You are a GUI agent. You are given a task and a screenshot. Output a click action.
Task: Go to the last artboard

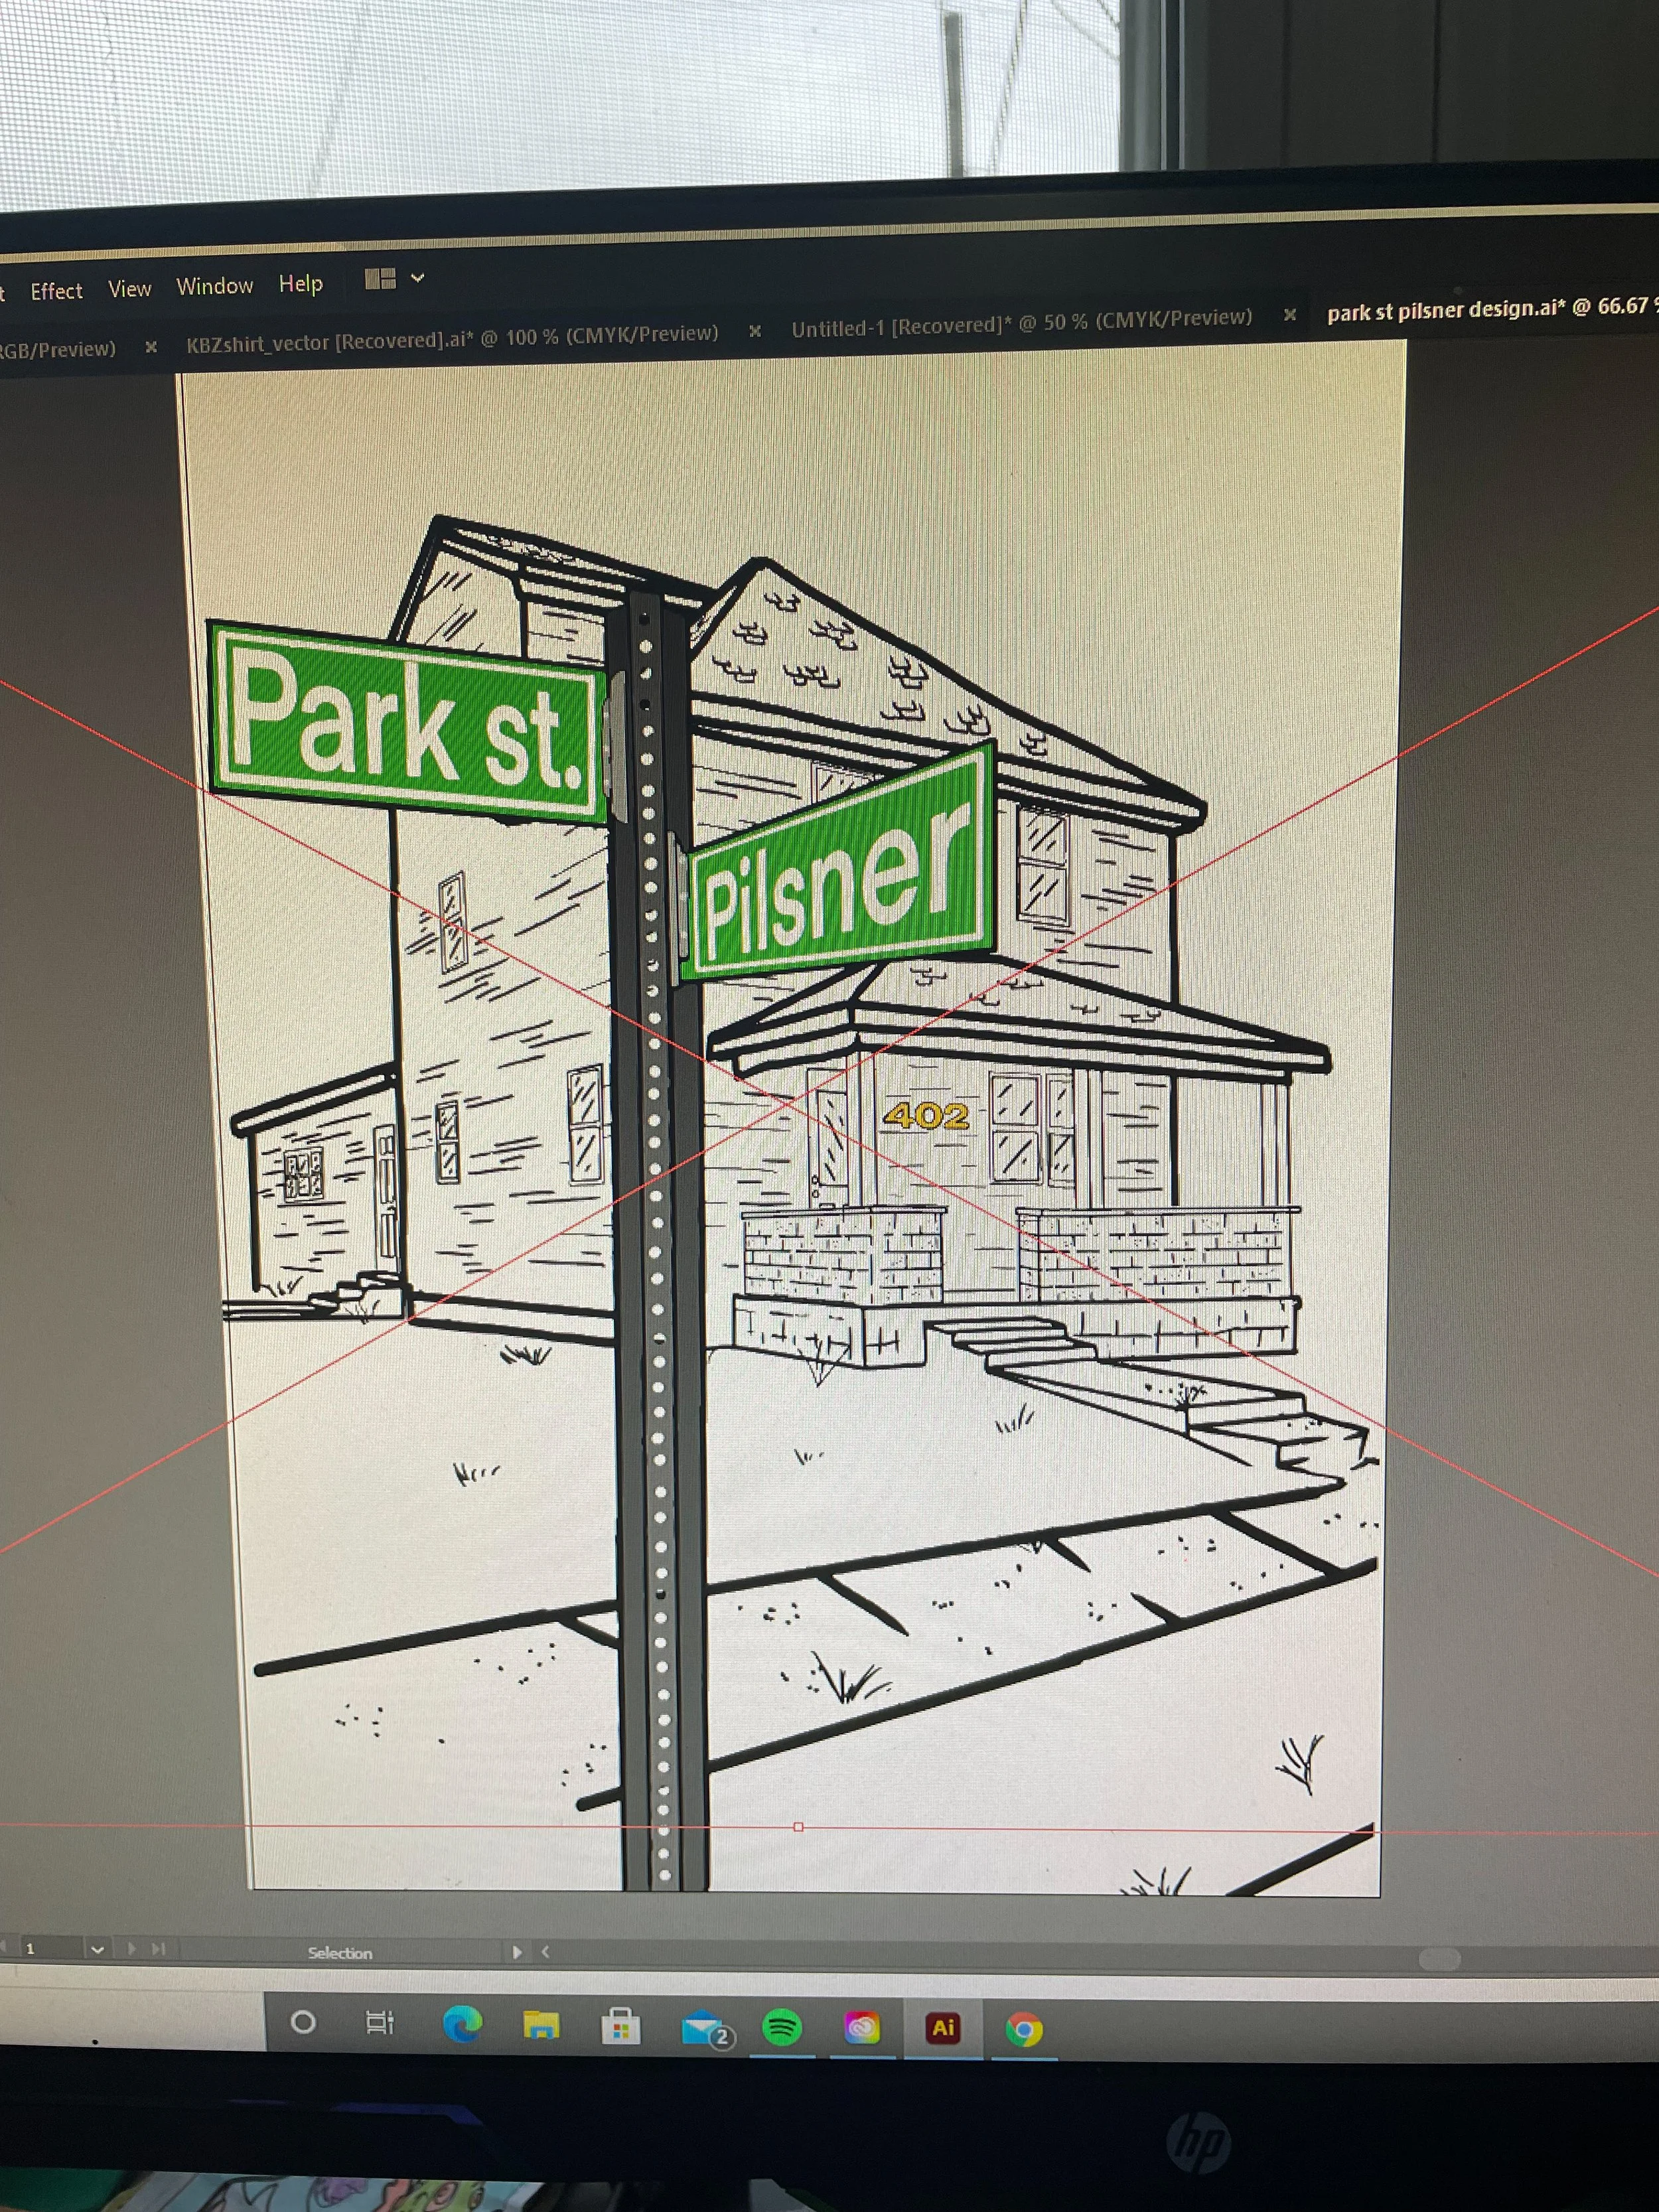coord(158,1948)
